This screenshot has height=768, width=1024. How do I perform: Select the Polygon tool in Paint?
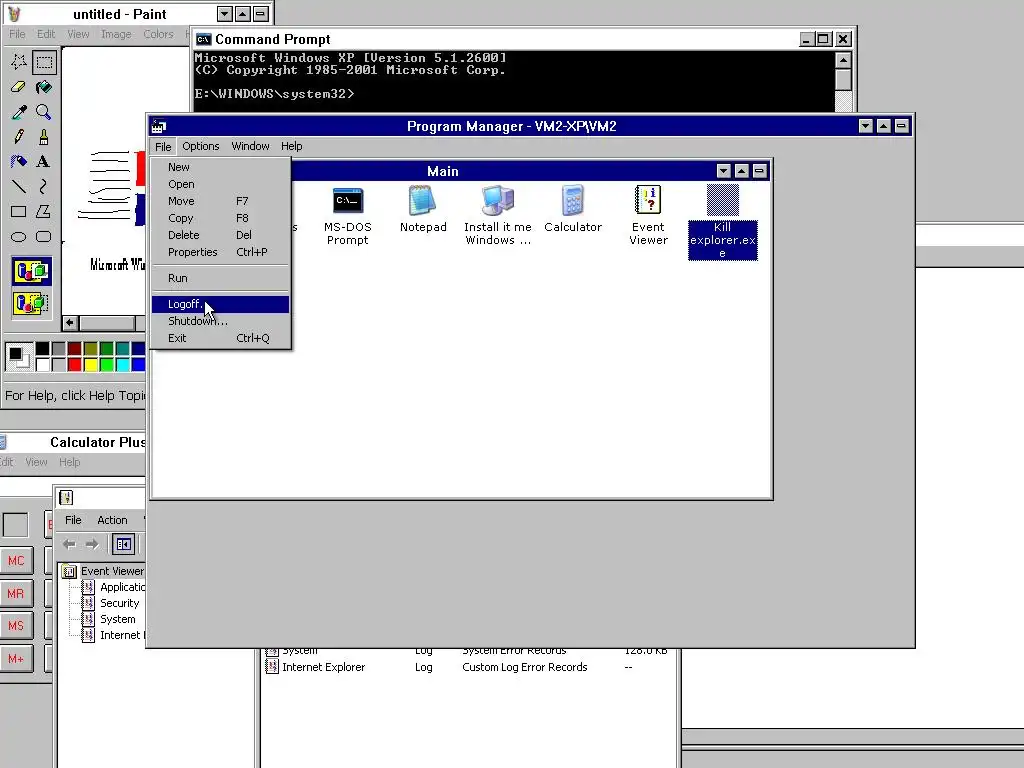pos(44,212)
